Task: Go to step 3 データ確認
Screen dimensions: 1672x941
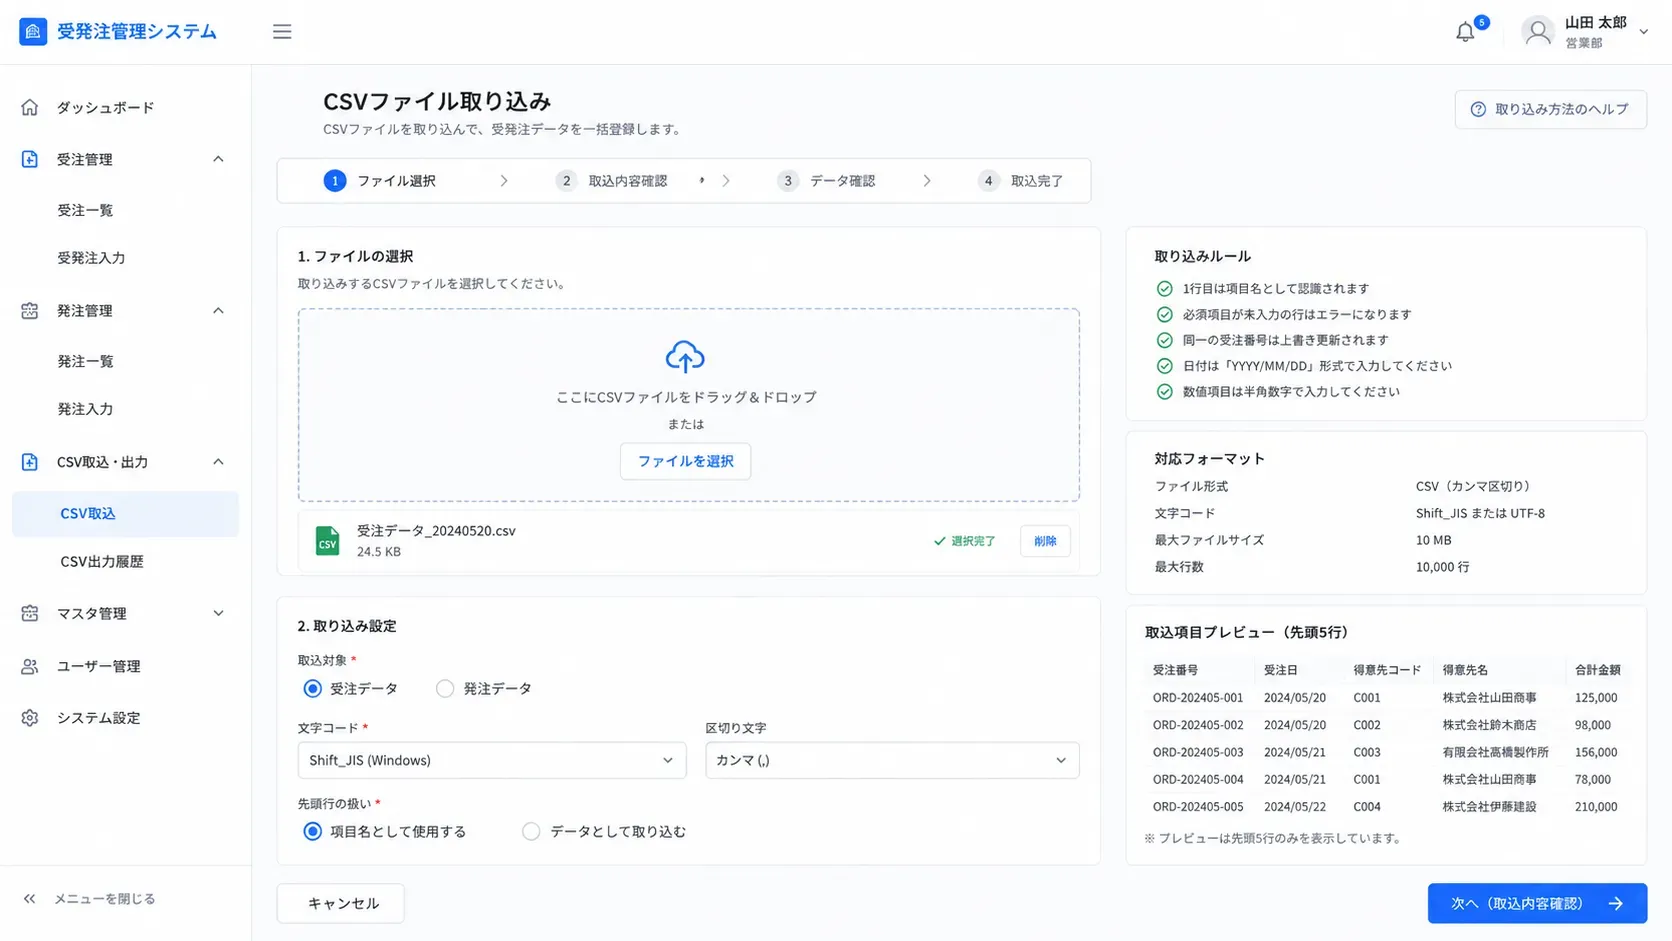Action: [827, 181]
